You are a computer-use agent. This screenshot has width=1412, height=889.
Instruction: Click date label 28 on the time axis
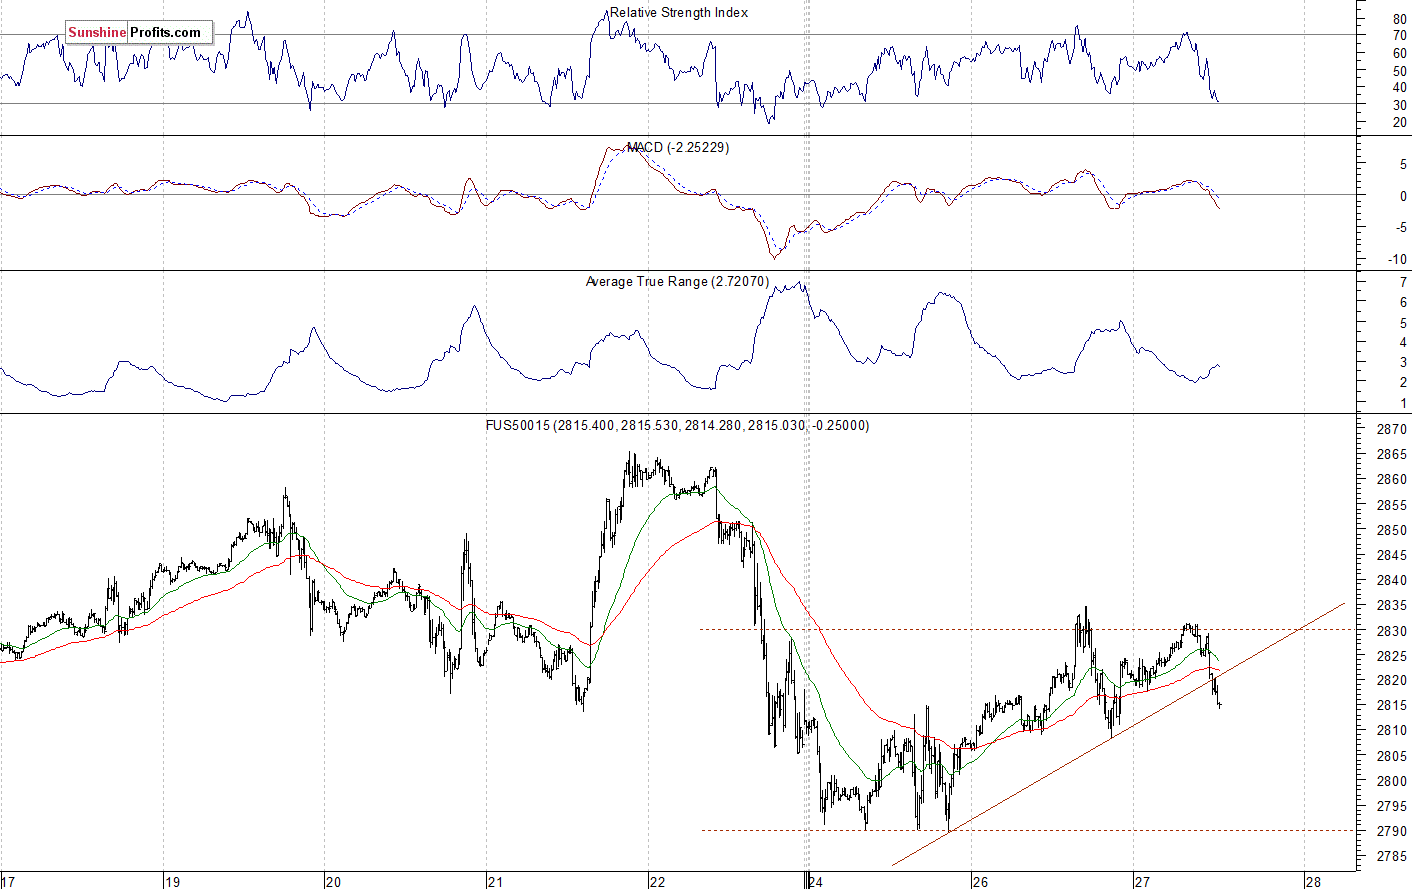click(x=1313, y=882)
